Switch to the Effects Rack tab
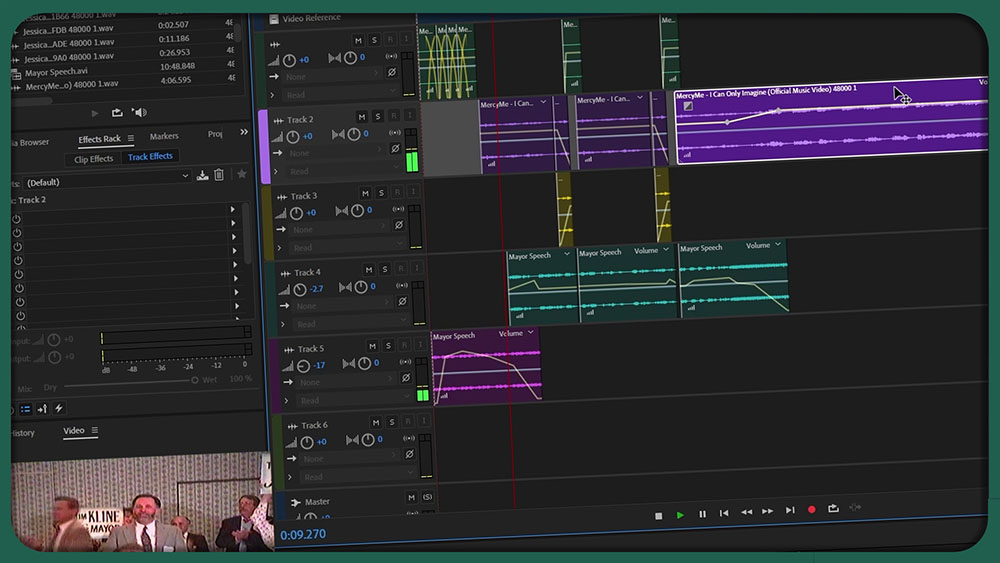The height and width of the screenshot is (563, 1000). 99,139
